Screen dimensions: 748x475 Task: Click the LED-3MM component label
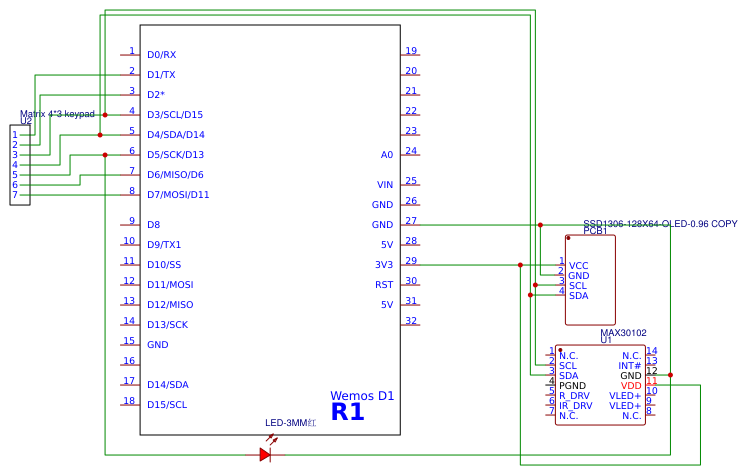pos(291,423)
